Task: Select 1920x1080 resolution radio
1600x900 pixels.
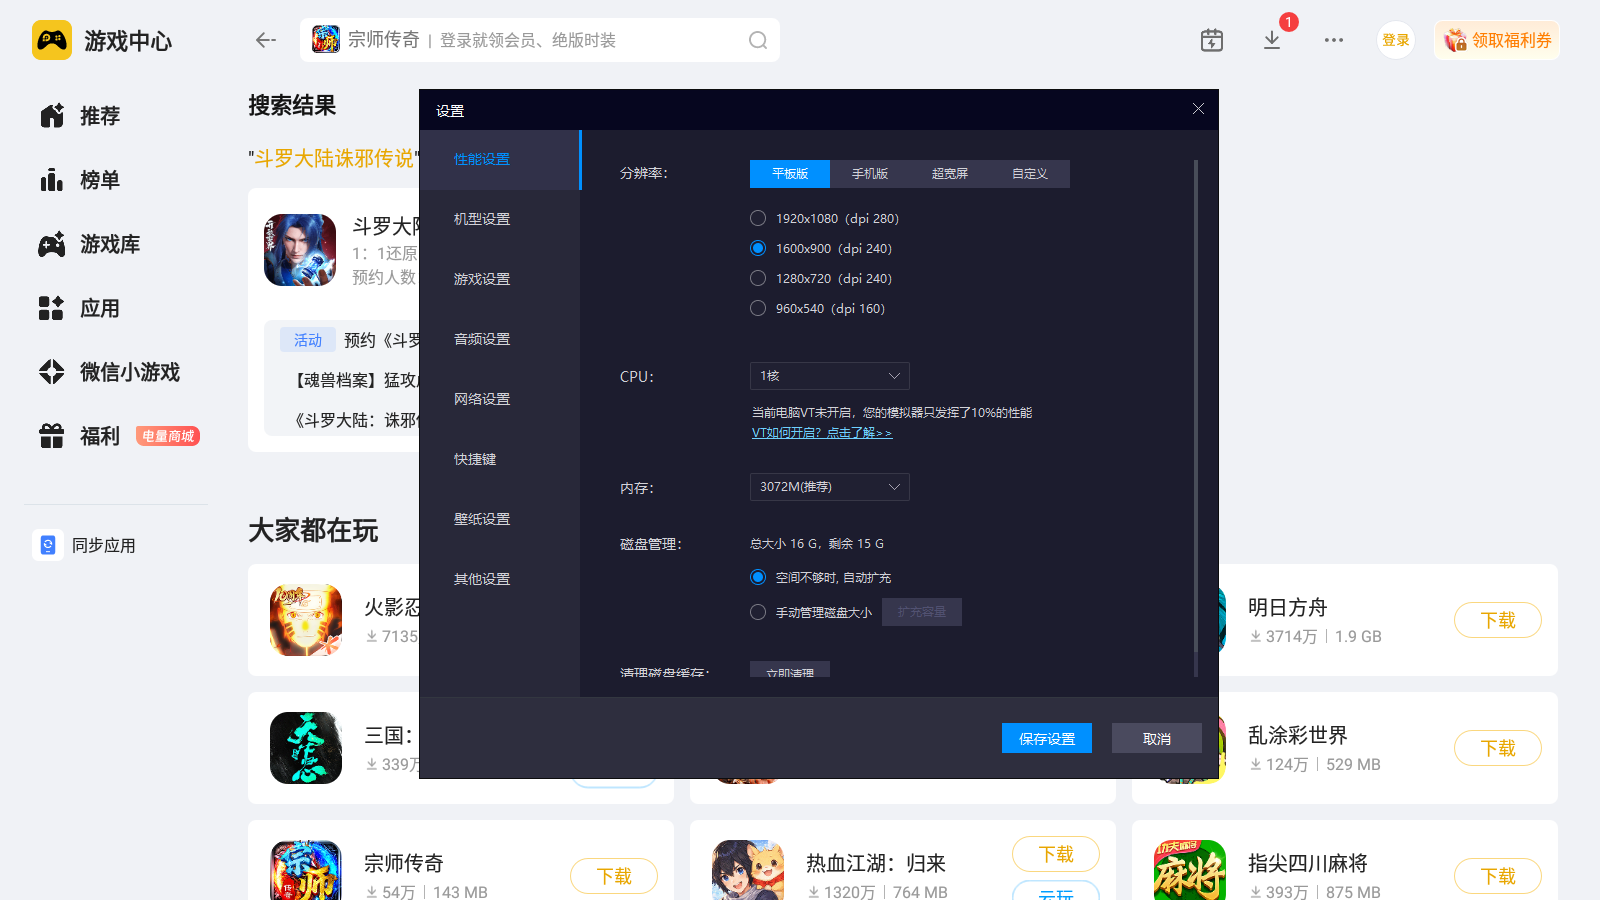Action: click(758, 218)
